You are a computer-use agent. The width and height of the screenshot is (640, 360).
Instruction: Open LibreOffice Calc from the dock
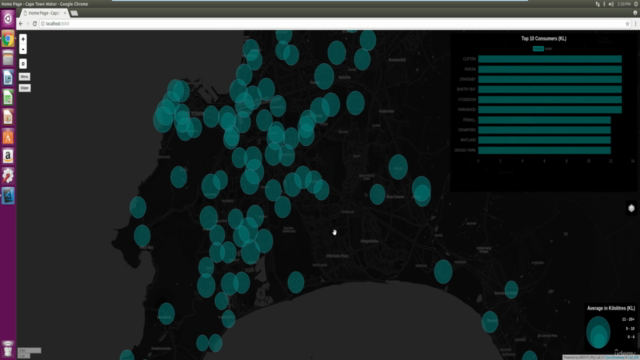(x=8, y=98)
